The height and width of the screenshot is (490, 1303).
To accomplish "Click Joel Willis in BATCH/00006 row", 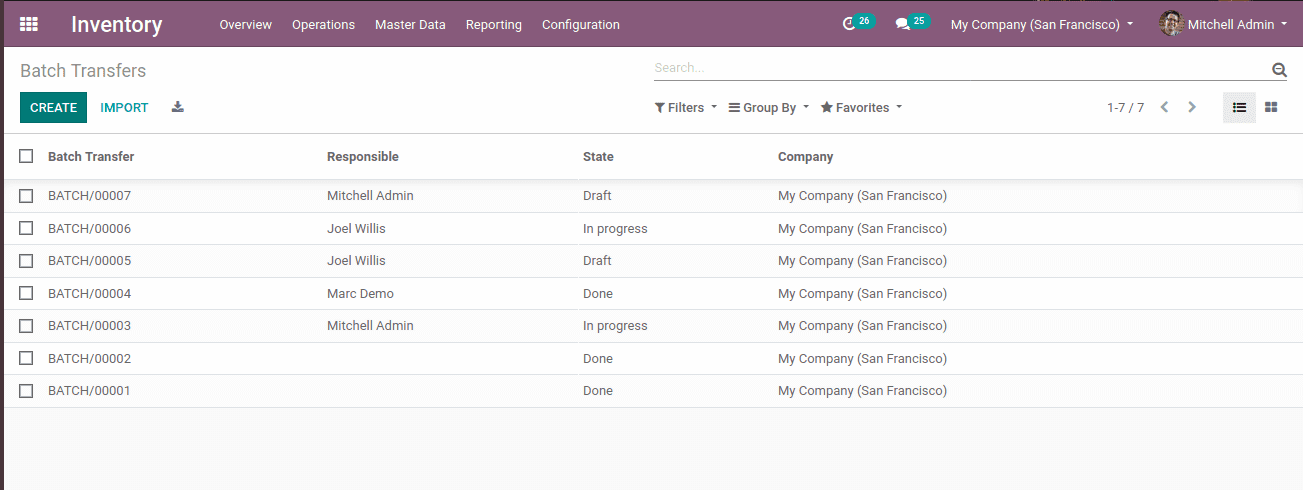I will (356, 228).
